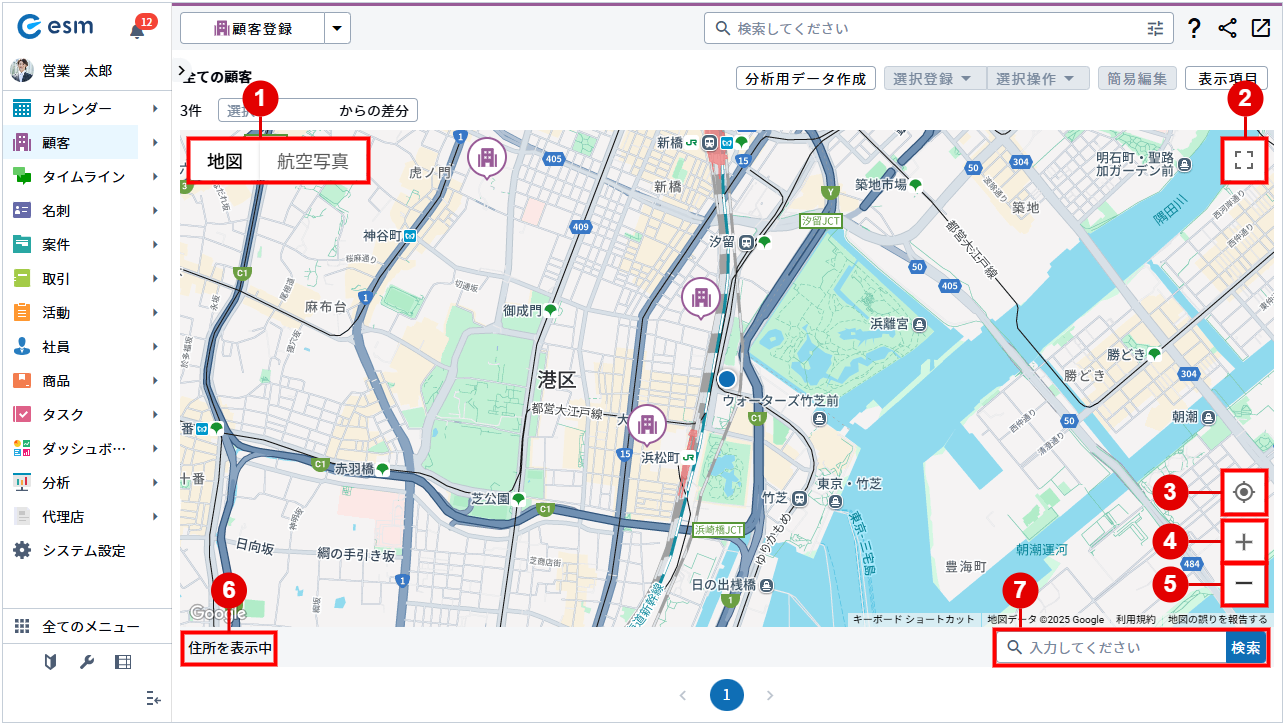
Task: Open page in new window icon
Action: [1259, 28]
